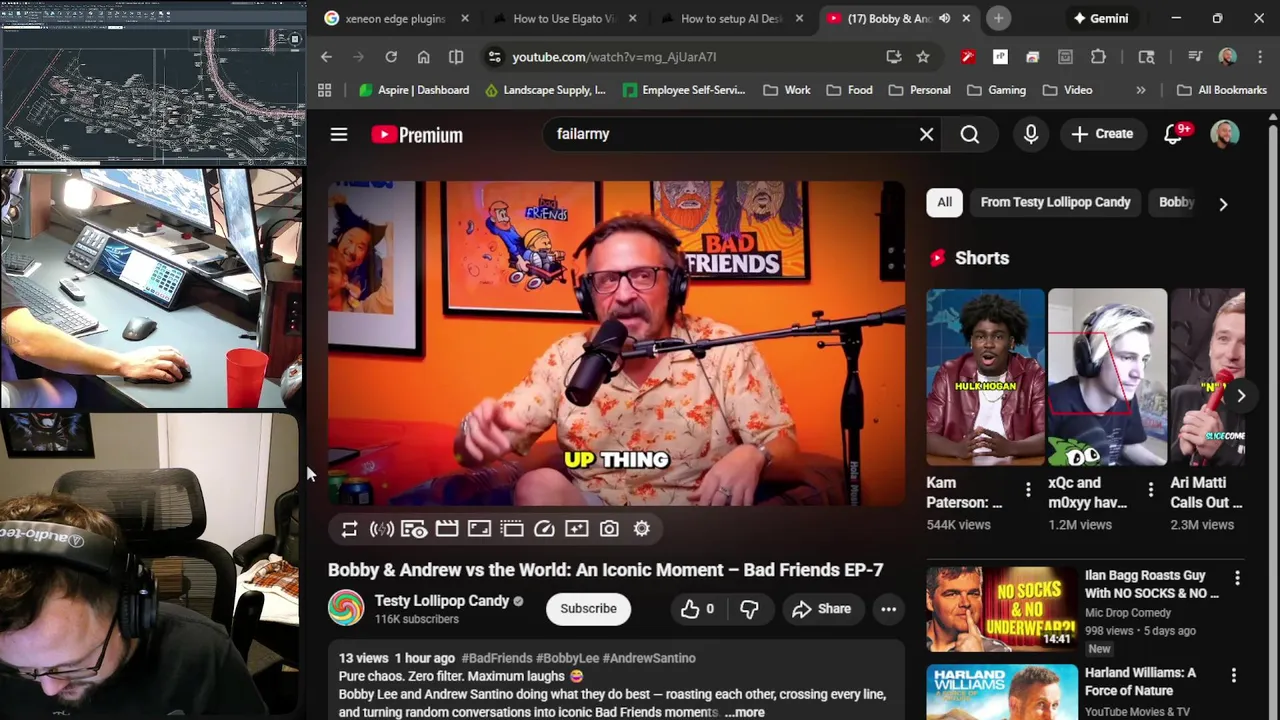The height and width of the screenshot is (720, 1280).
Task: Open options for xQc and m0xyy short
Action: [1150, 489]
